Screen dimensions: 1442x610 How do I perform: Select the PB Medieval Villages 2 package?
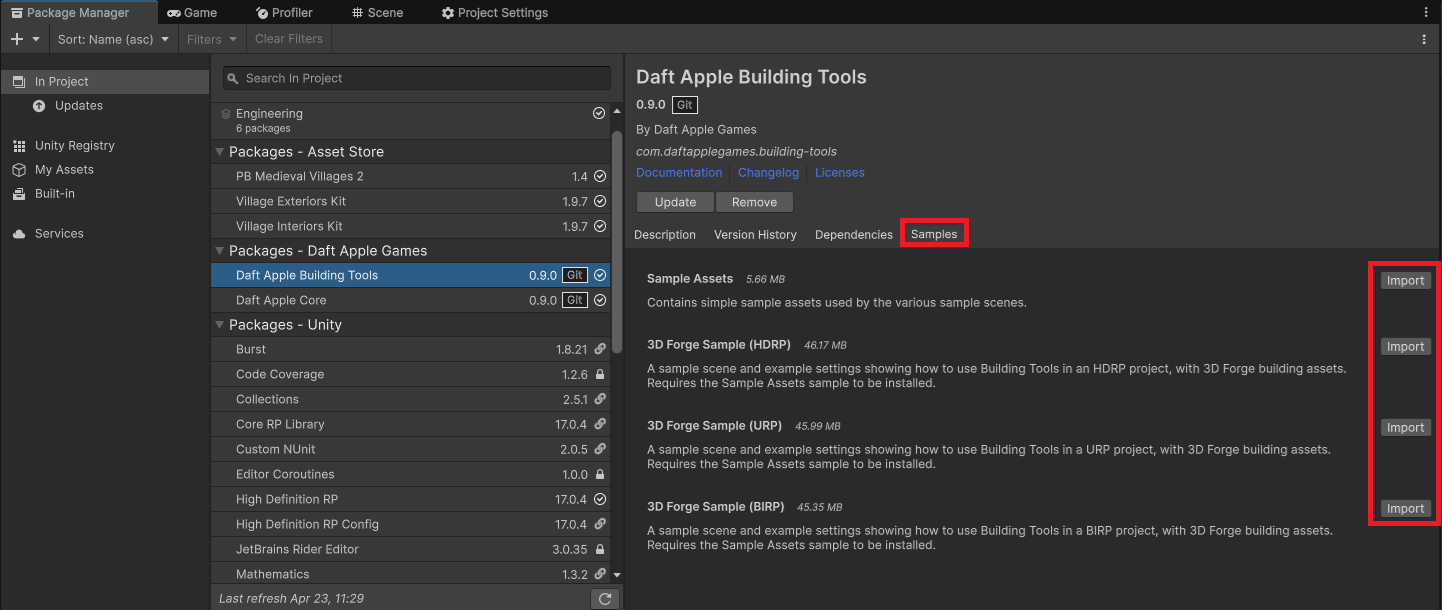coord(410,176)
